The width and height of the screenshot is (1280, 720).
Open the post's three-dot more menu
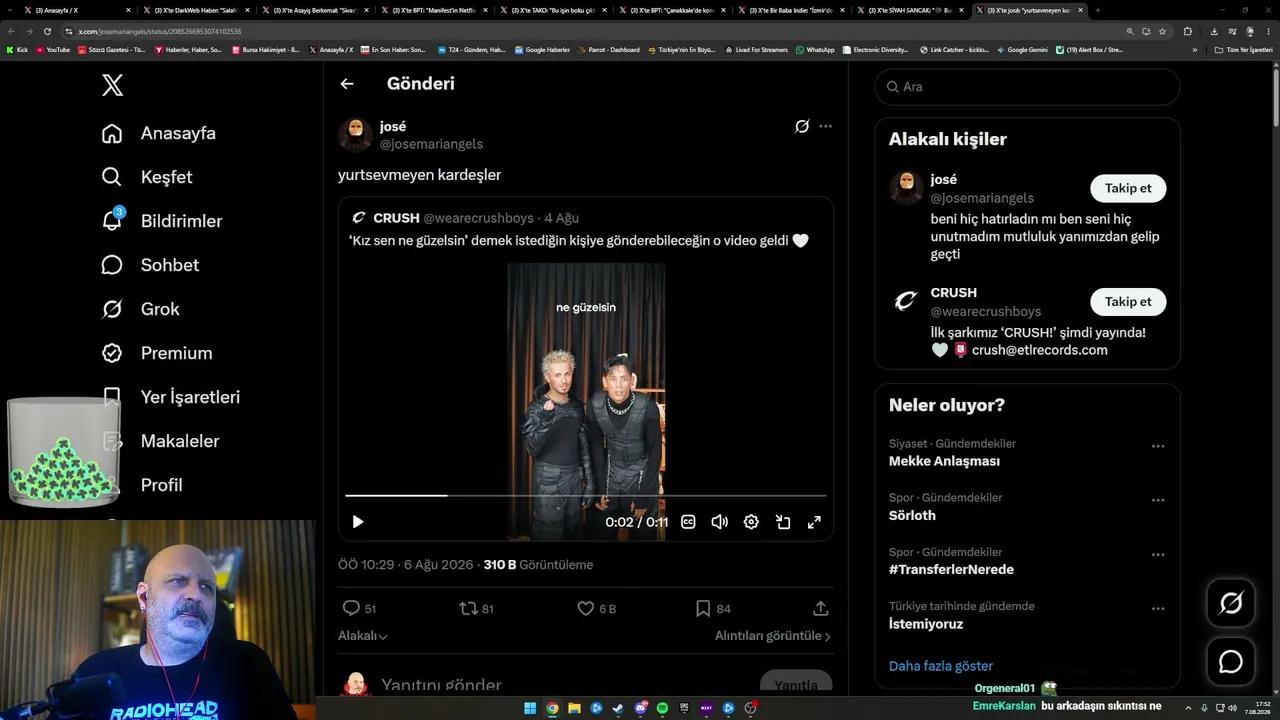pyautogui.click(x=825, y=126)
